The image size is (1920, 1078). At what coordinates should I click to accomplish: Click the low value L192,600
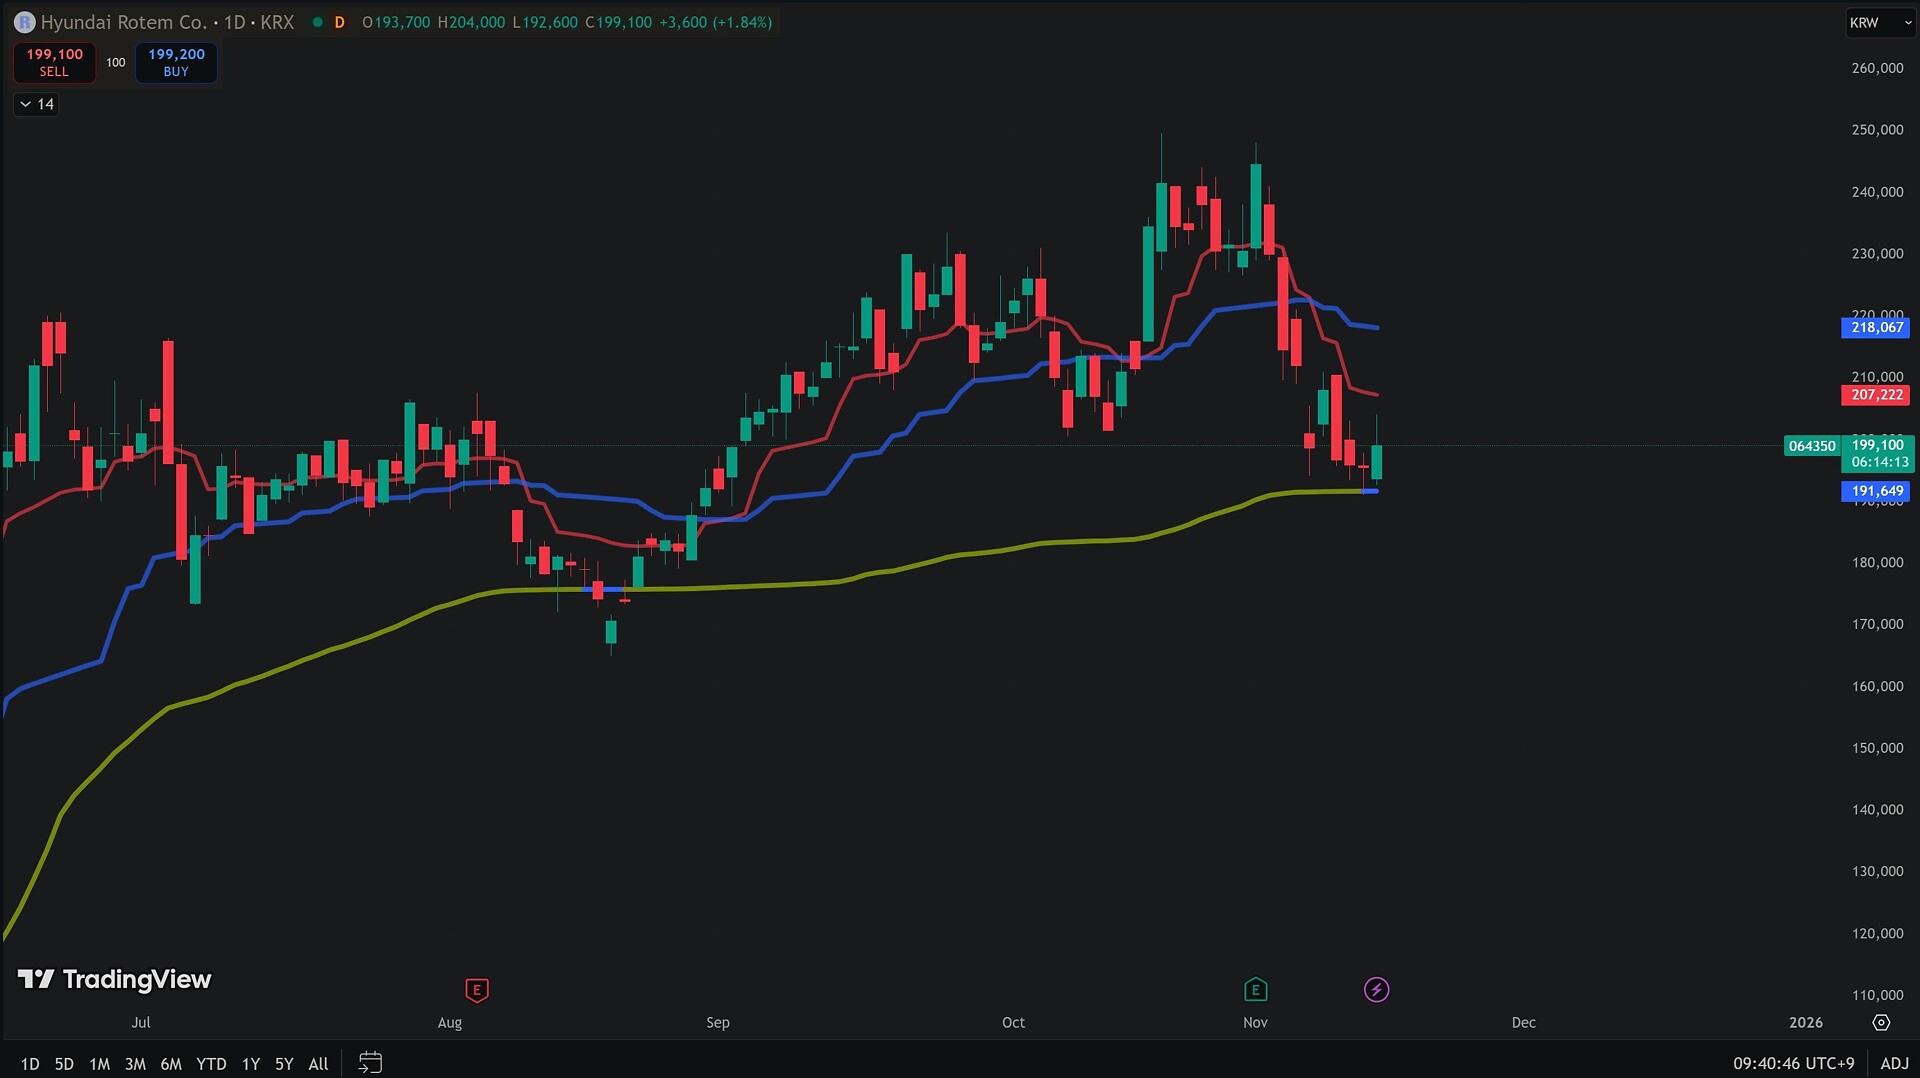point(546,22)
